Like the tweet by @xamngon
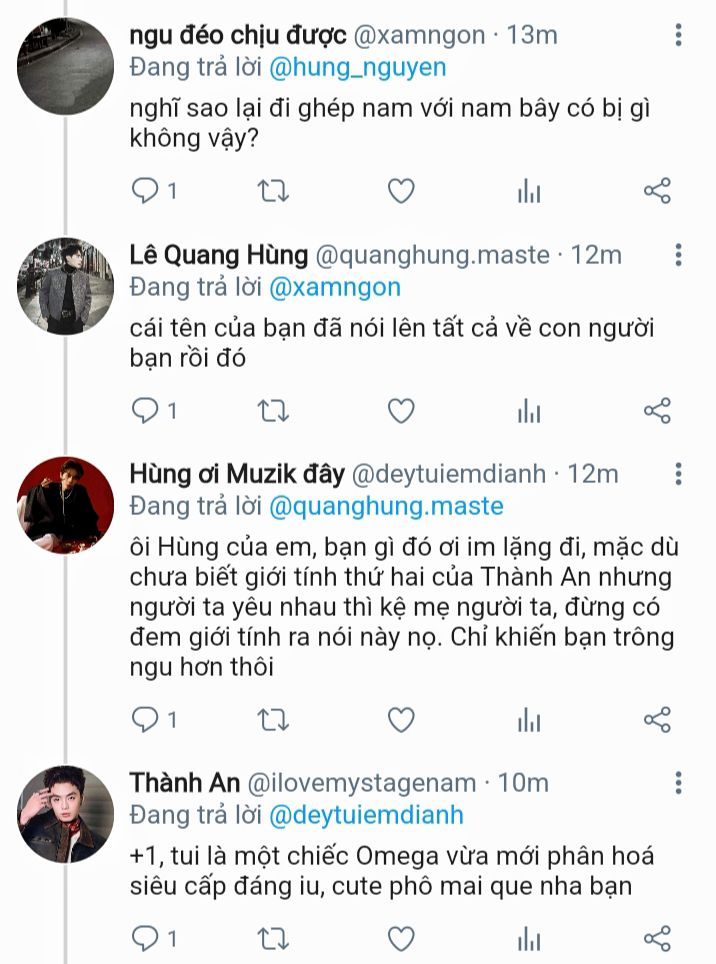The width and height of the screenshot is (716, 964). pos(401,190)
